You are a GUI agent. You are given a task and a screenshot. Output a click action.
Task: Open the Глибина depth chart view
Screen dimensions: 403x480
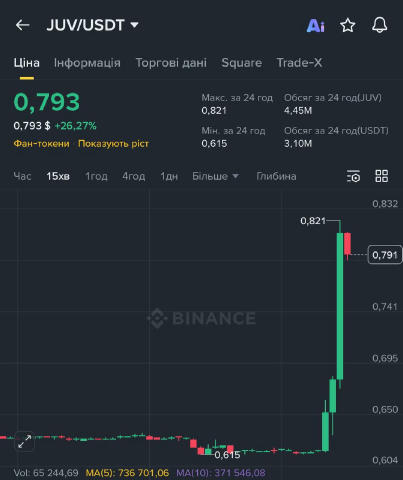(276, 176)
